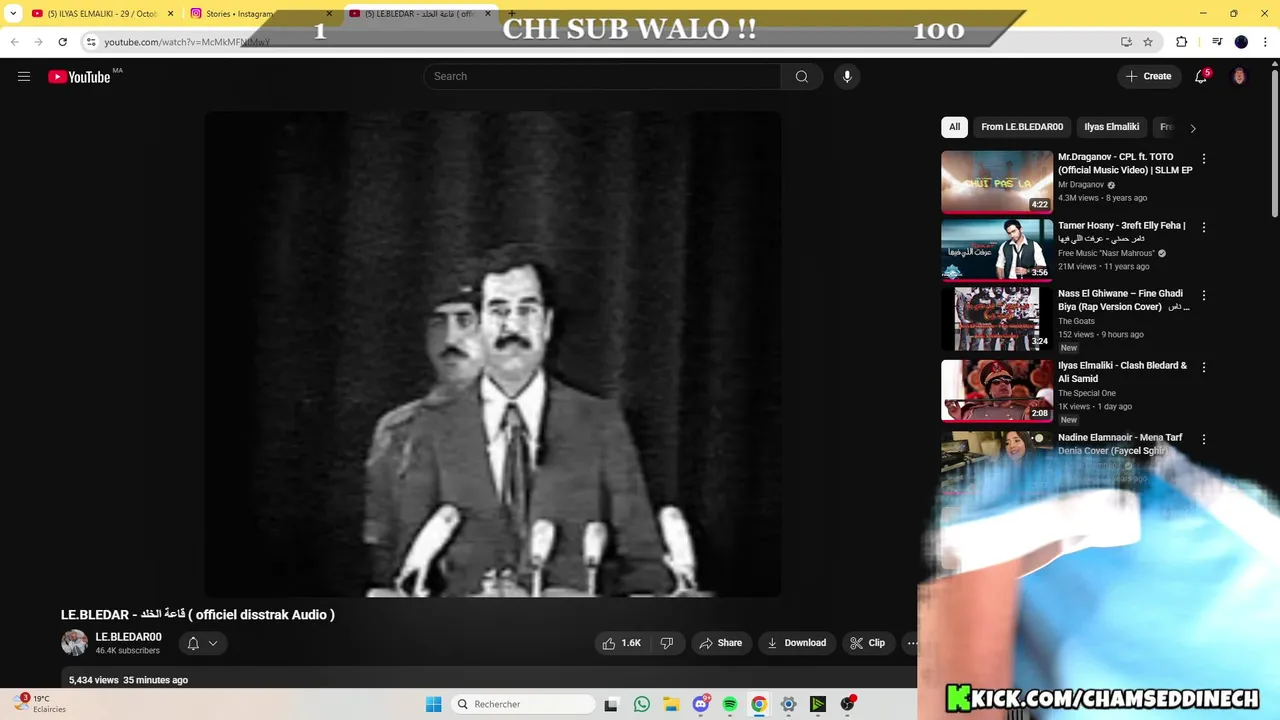
Task: Download the video
Action: click(796, 643)
